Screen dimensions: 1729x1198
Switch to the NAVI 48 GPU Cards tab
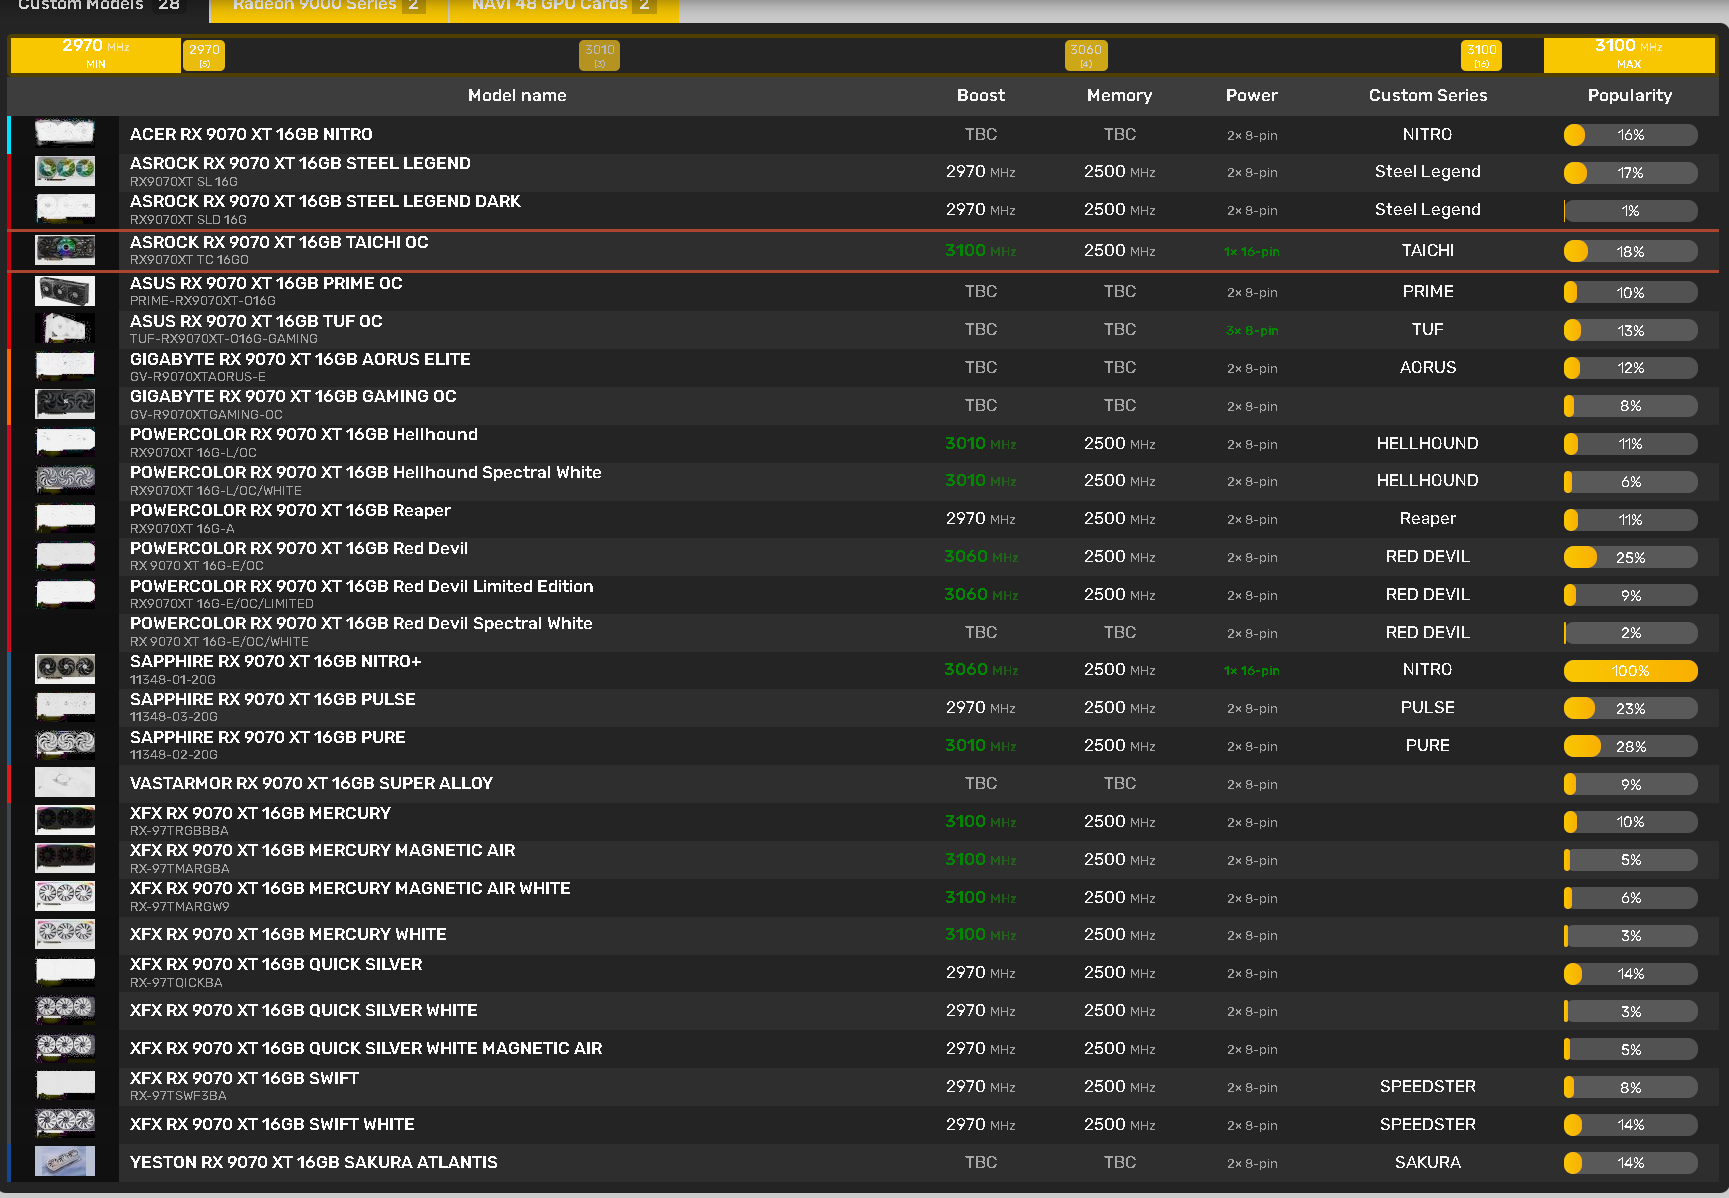point(563,8)
